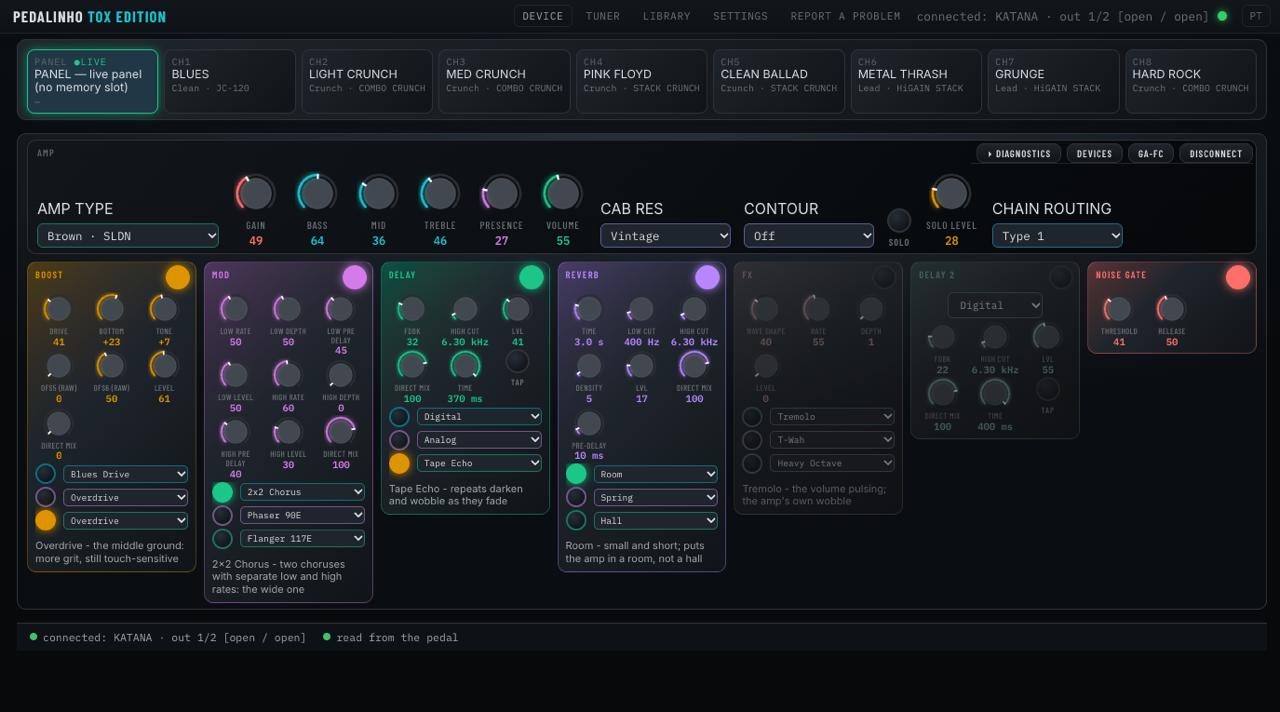This screenshot has height=712, width=1280.
Task: Turn off the BOOST effect power button
Action: (177, 277)
